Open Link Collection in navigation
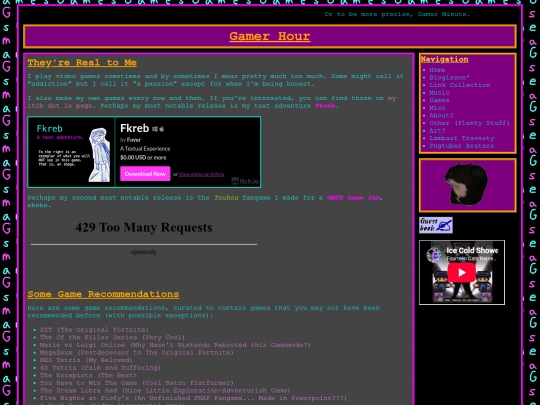This screenshot has height=405, width=540. pos(459,85)
